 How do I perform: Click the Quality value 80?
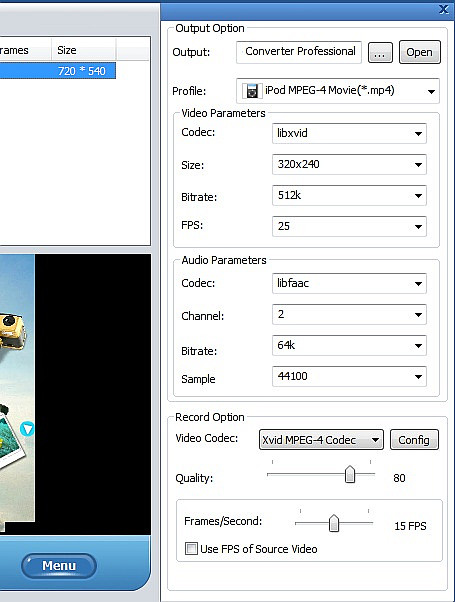click(x=399, y=478)
